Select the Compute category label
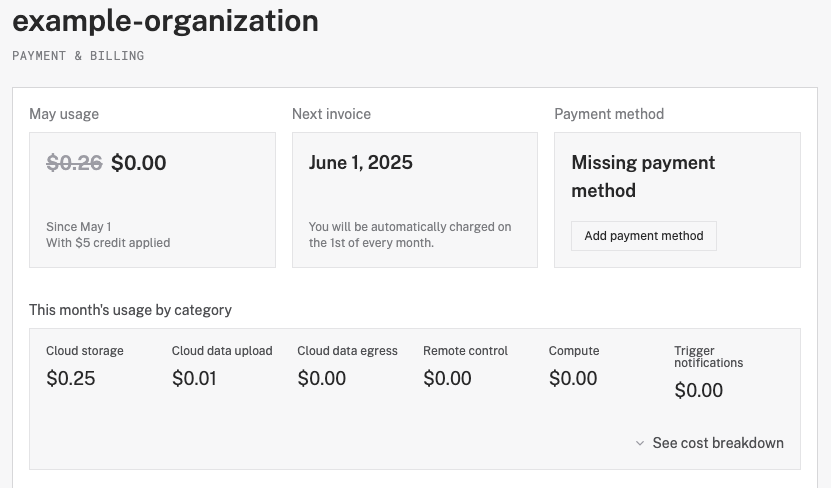 [x=574, y=351]
